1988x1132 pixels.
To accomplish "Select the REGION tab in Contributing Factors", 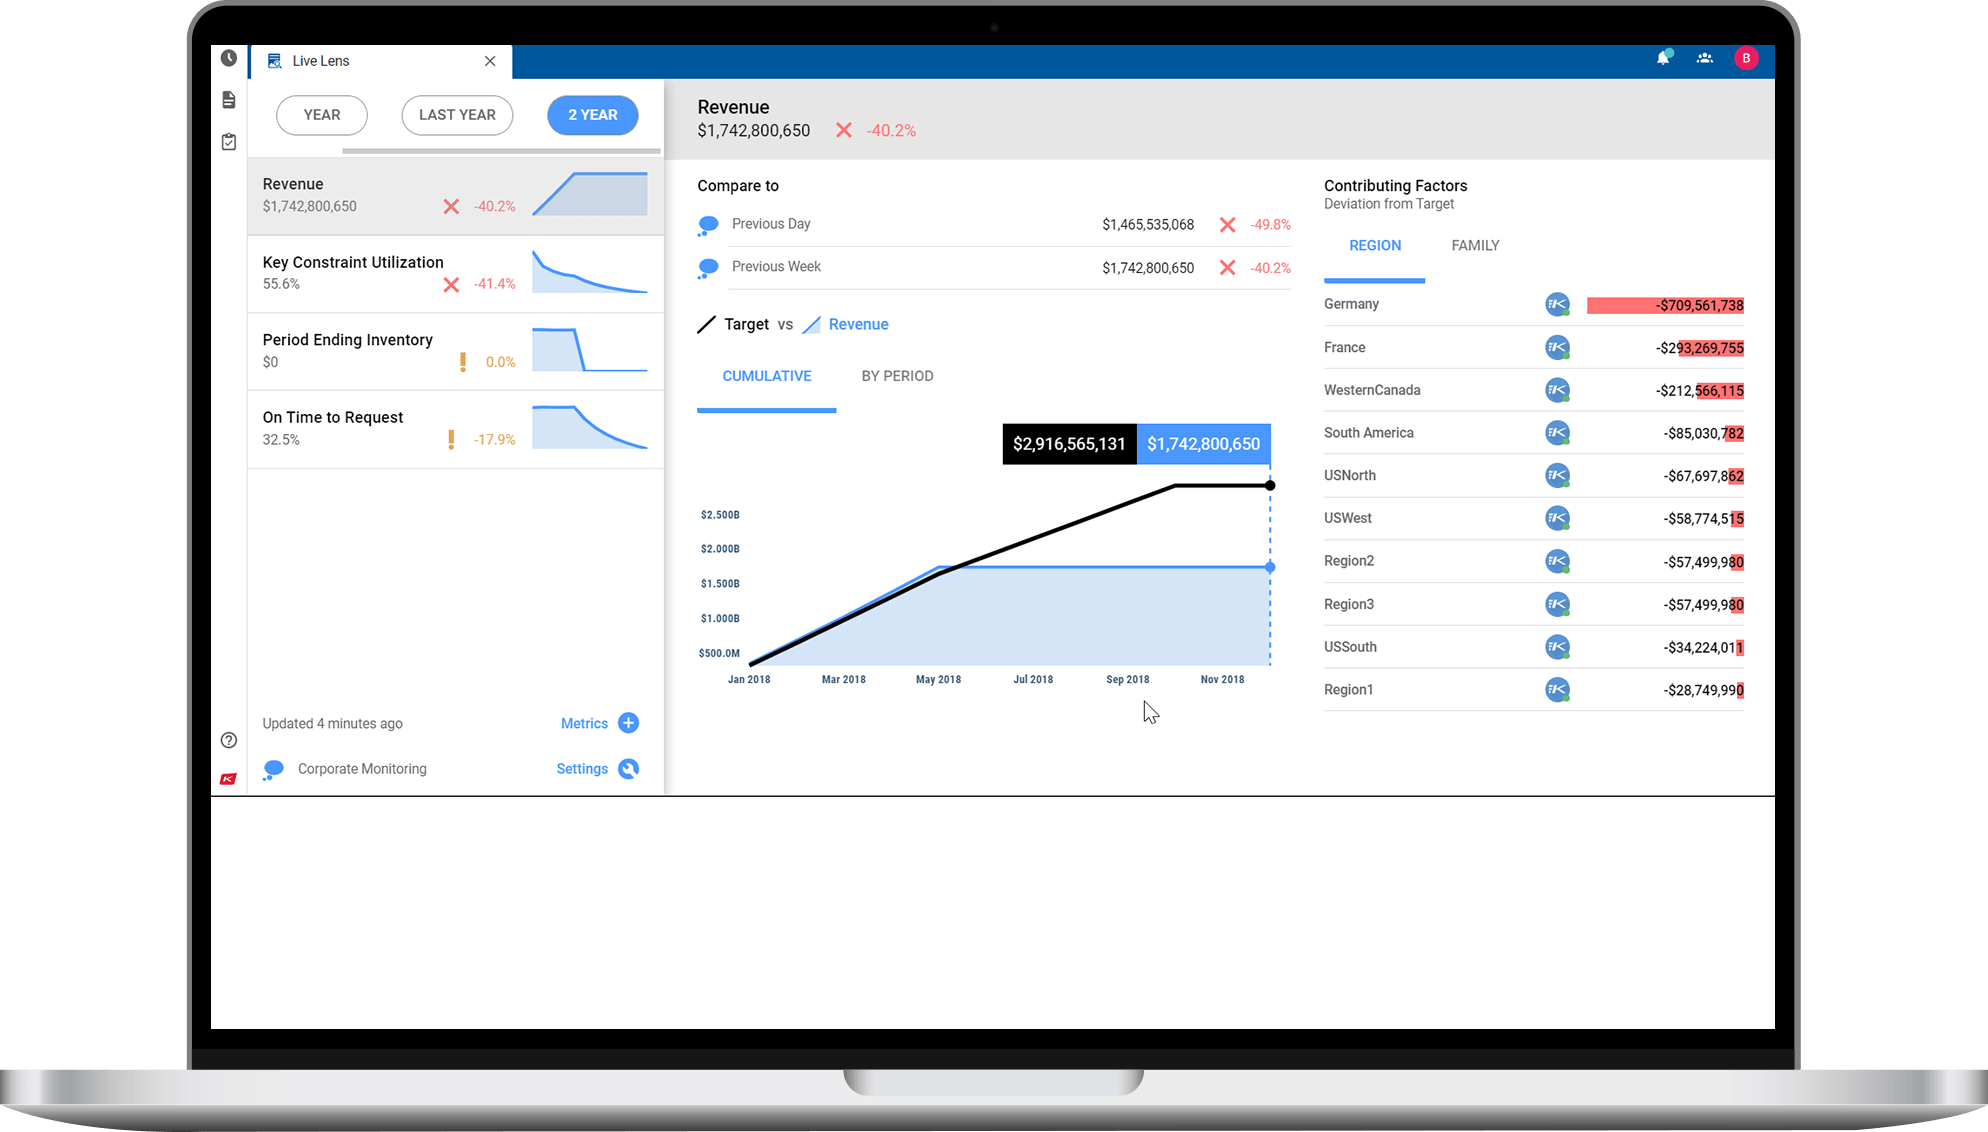I will (x=1374, y=246).
